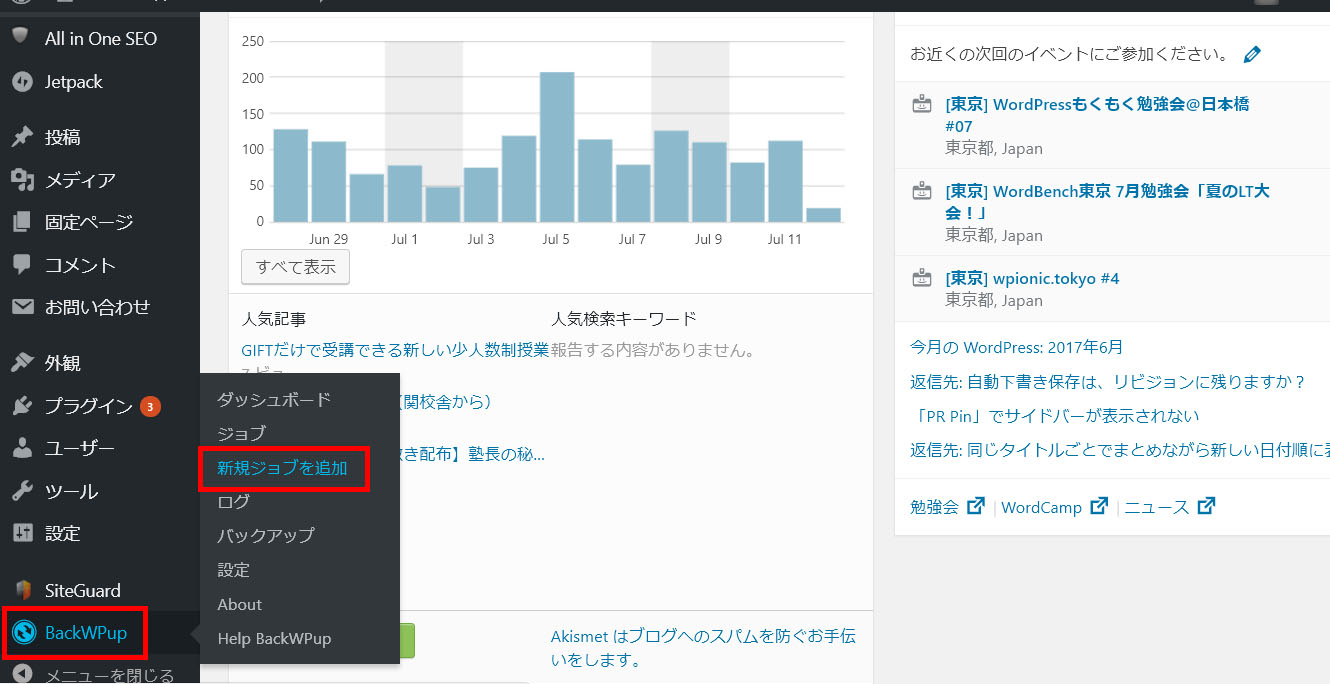The width and height of the screenshot is (1330, 684).
Task: Click 報告する内容がありません。 text
Action: tap(653, 350)
